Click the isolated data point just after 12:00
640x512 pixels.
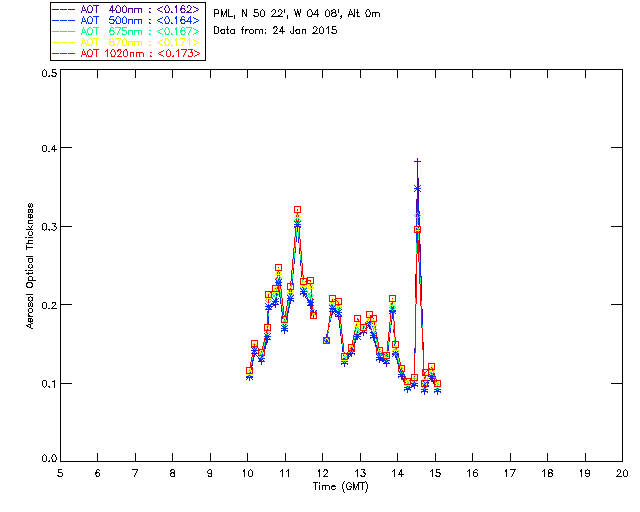[326, 340]
